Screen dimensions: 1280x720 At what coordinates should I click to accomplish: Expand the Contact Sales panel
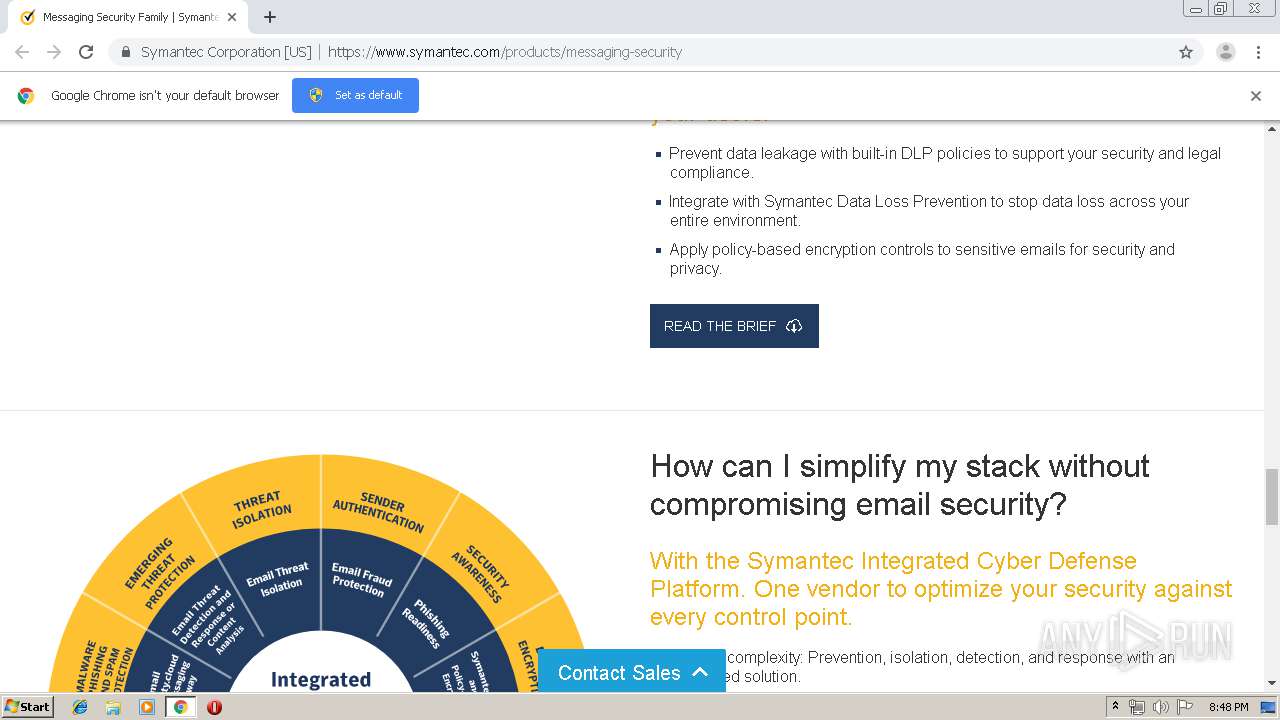click(632, 673)
